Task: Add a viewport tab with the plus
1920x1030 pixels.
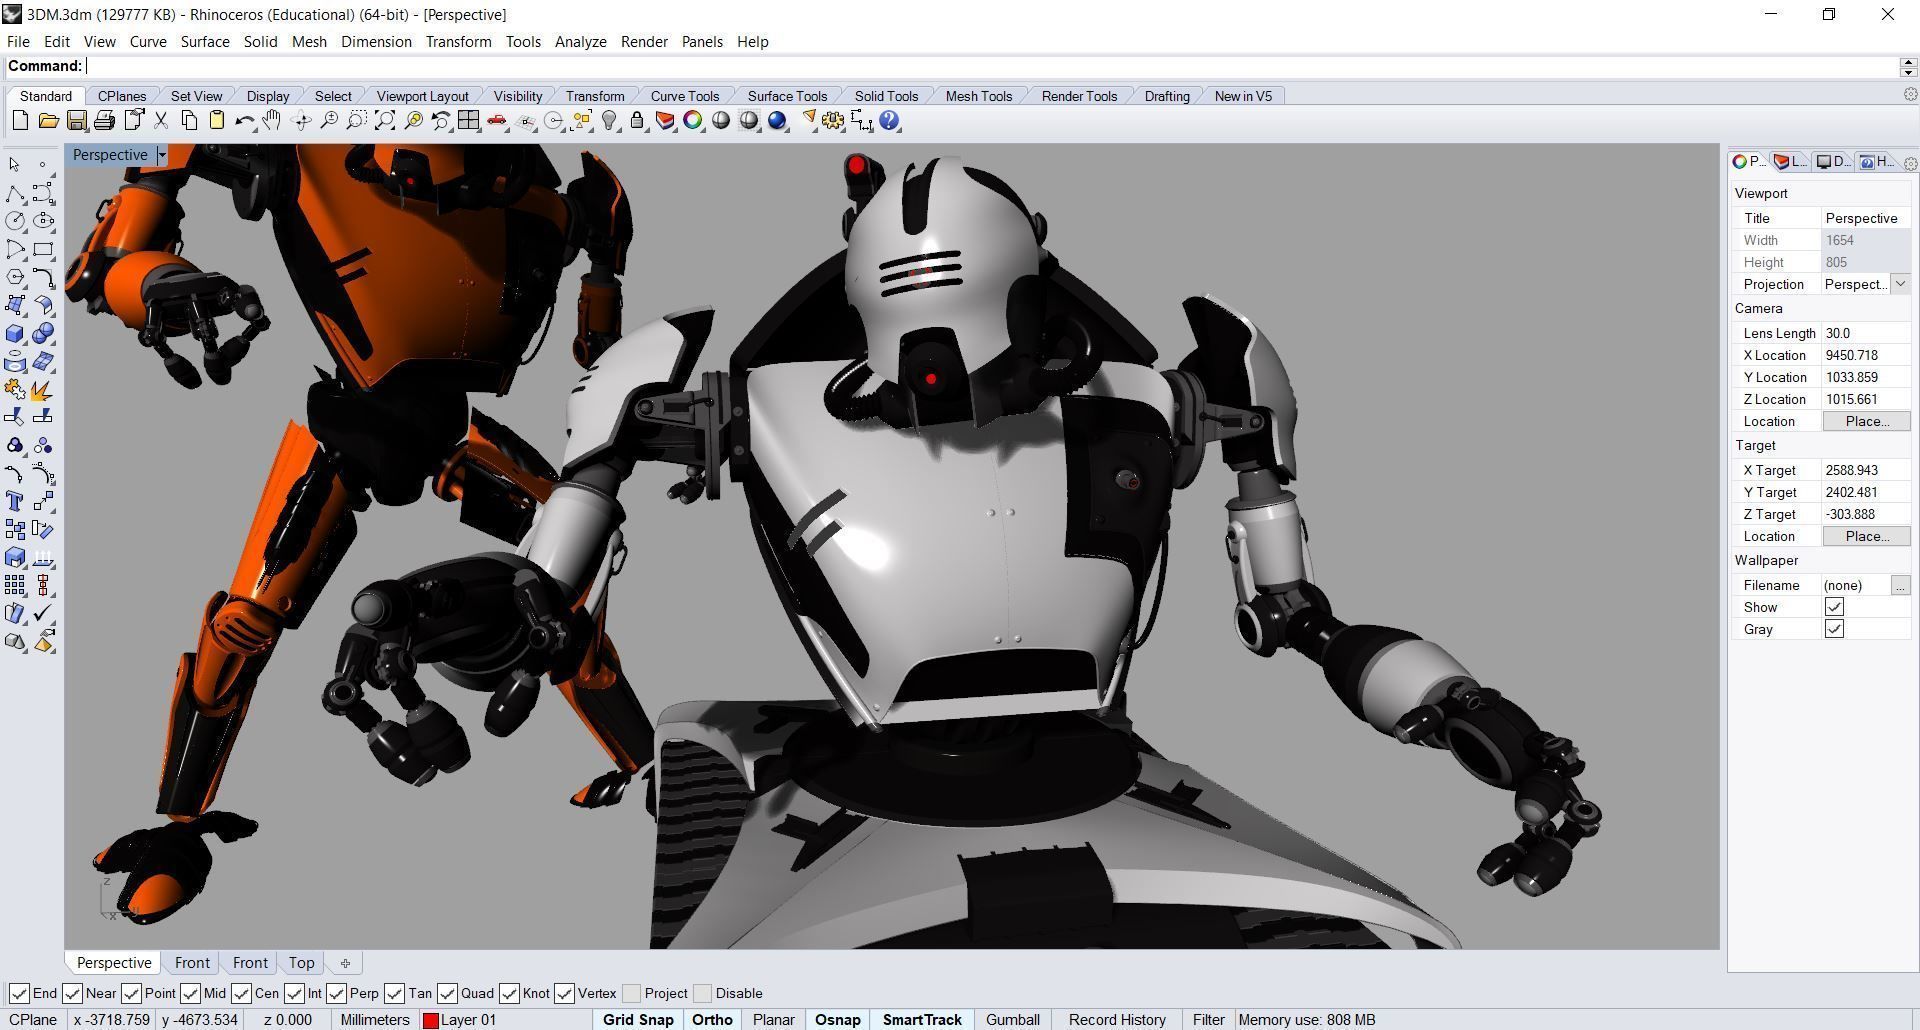Action: tap(345, 963)
